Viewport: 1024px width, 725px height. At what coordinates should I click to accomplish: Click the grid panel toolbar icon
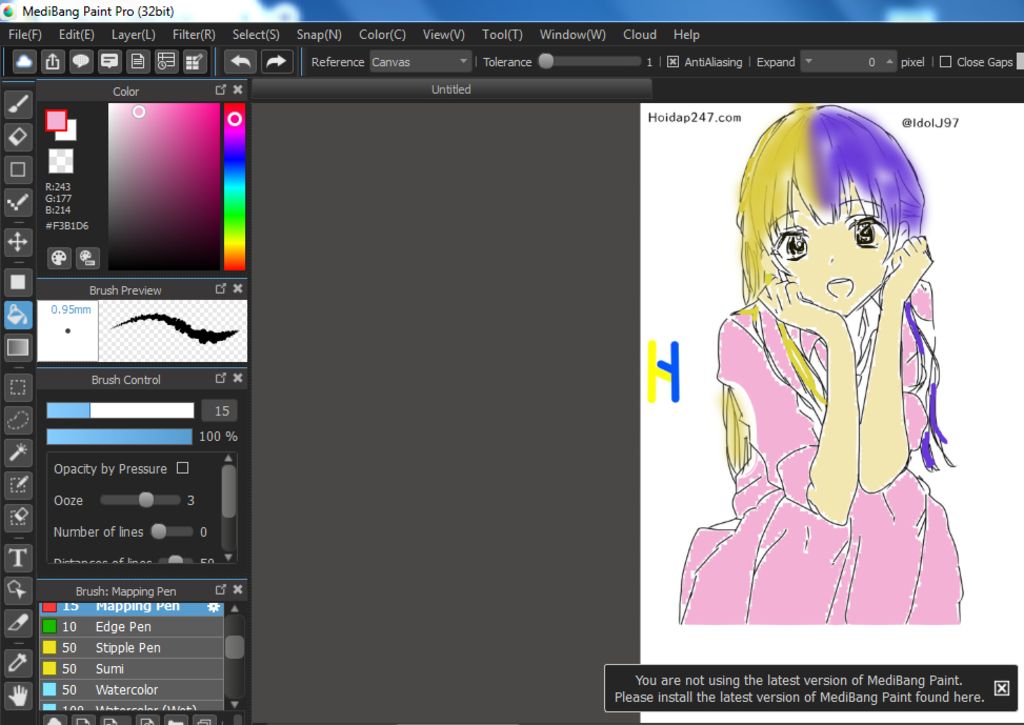194,62
